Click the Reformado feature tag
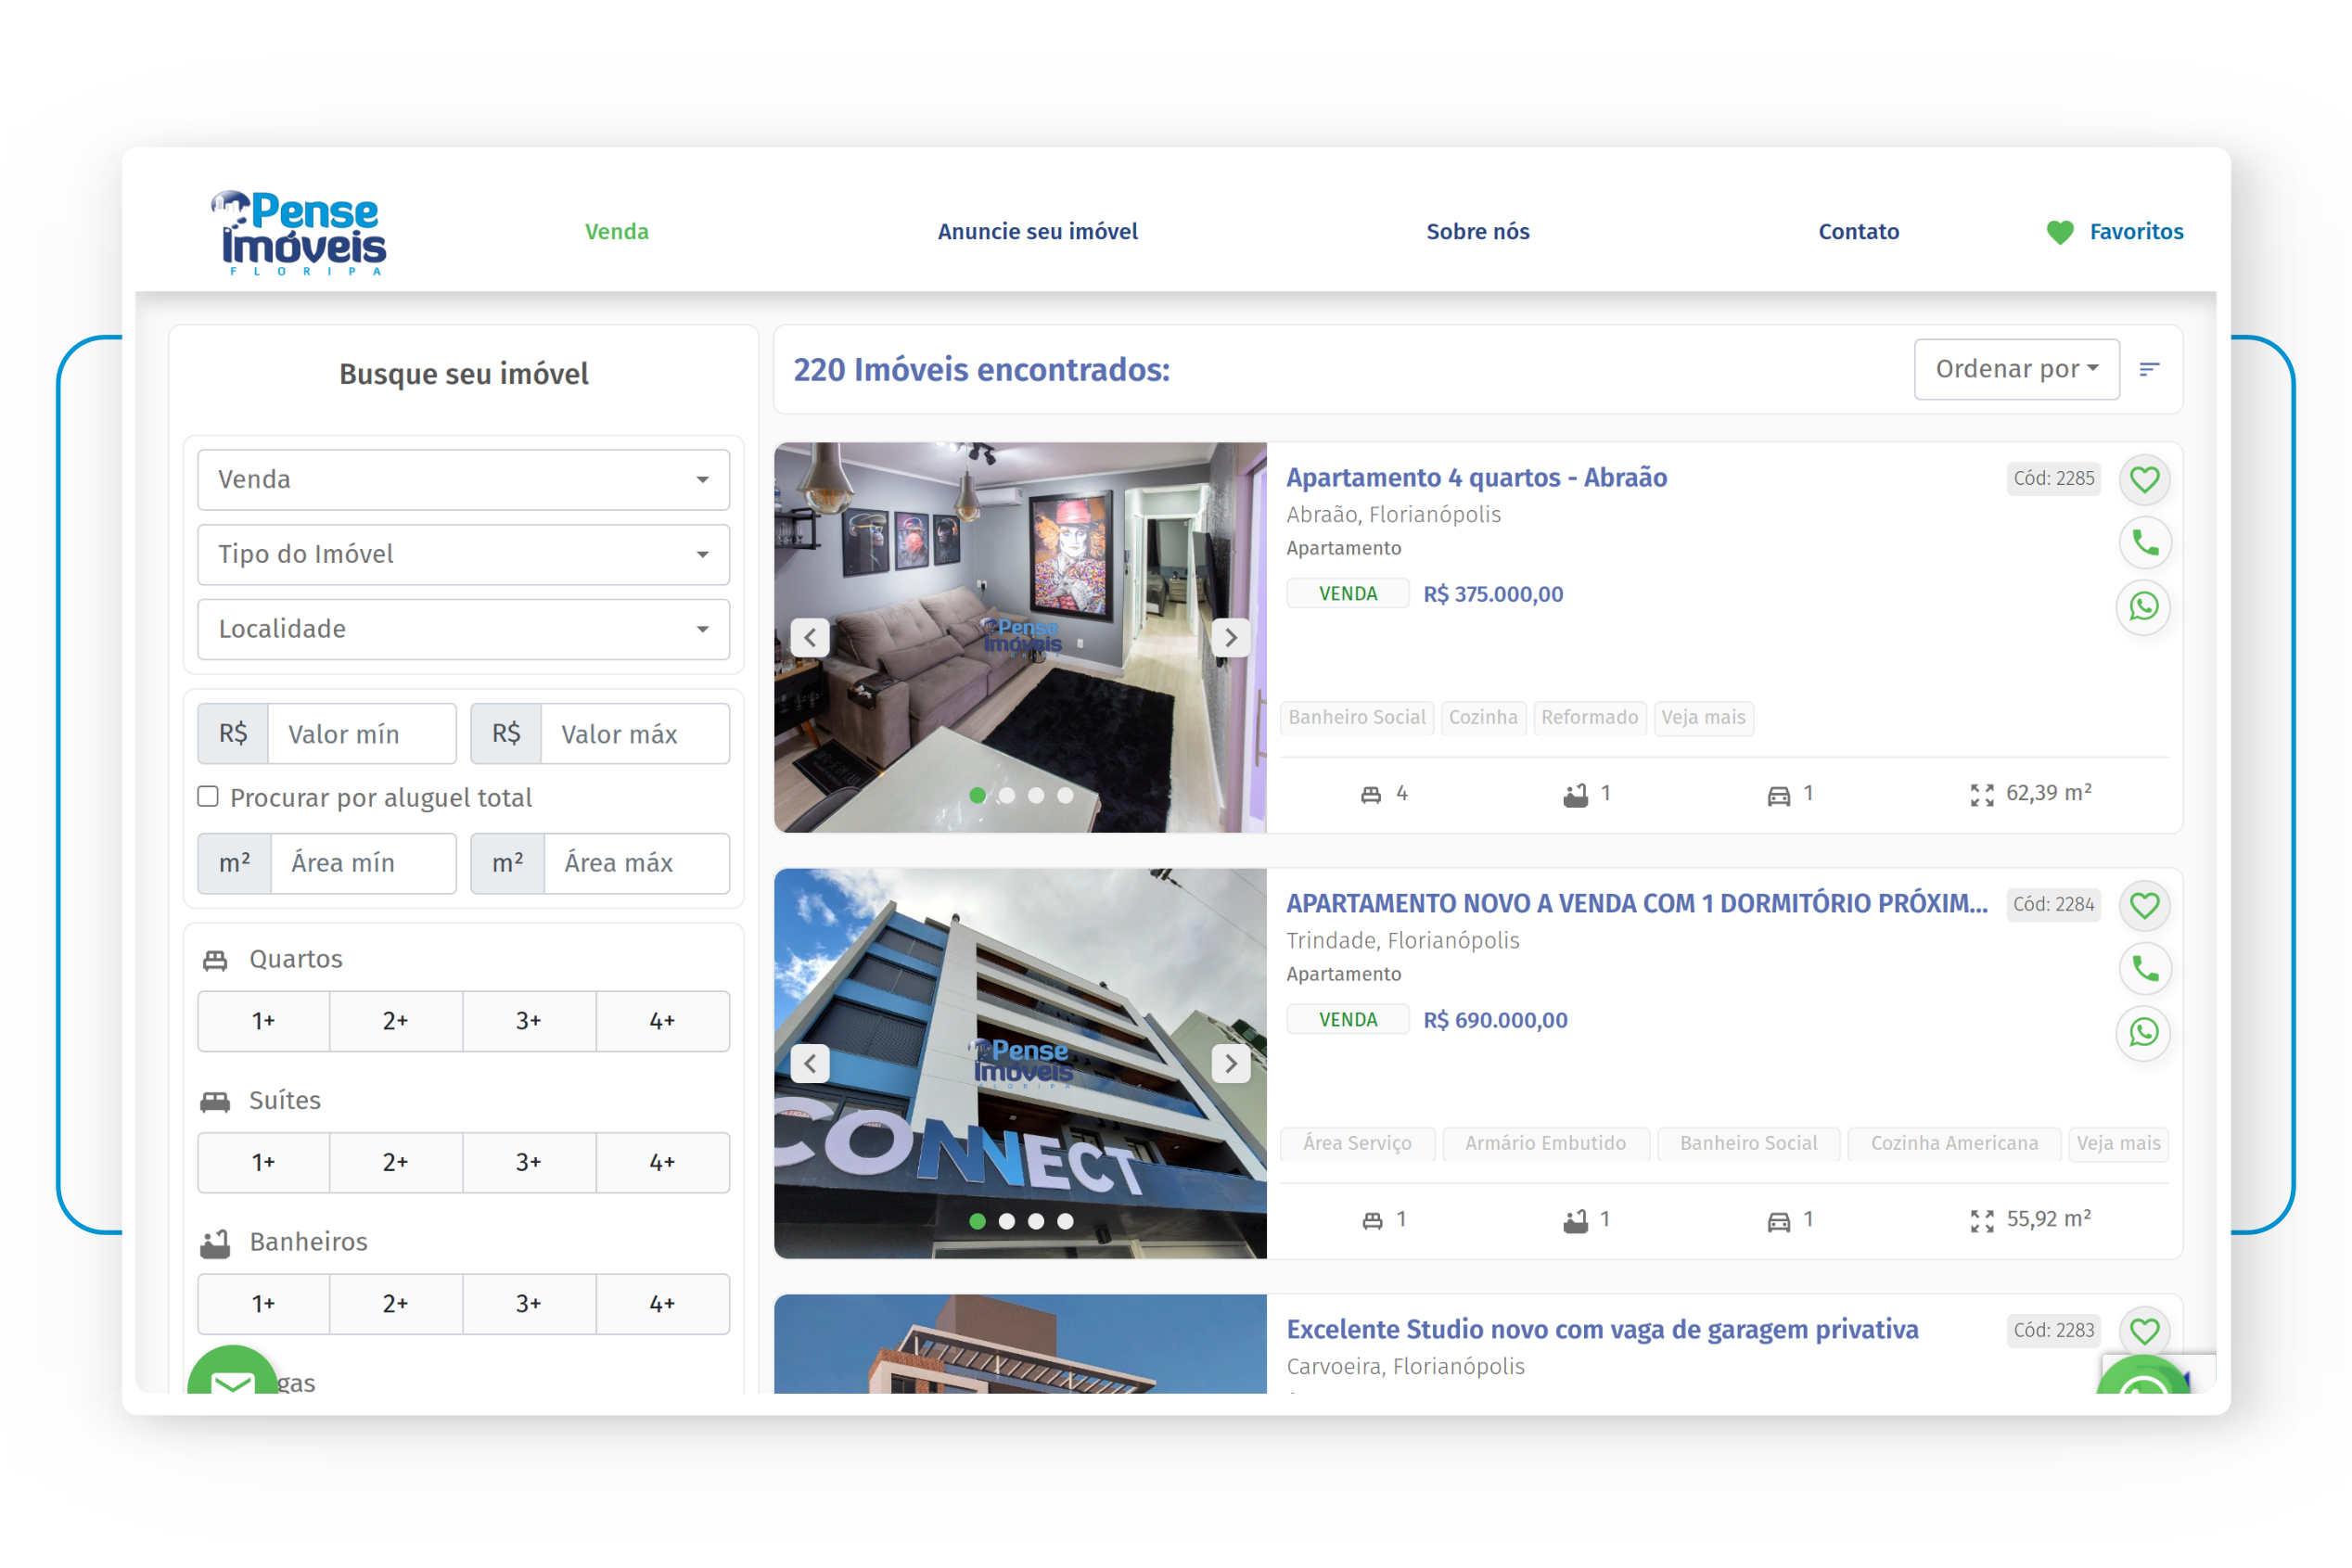2352x1568 pixels. coord(1589,717)
